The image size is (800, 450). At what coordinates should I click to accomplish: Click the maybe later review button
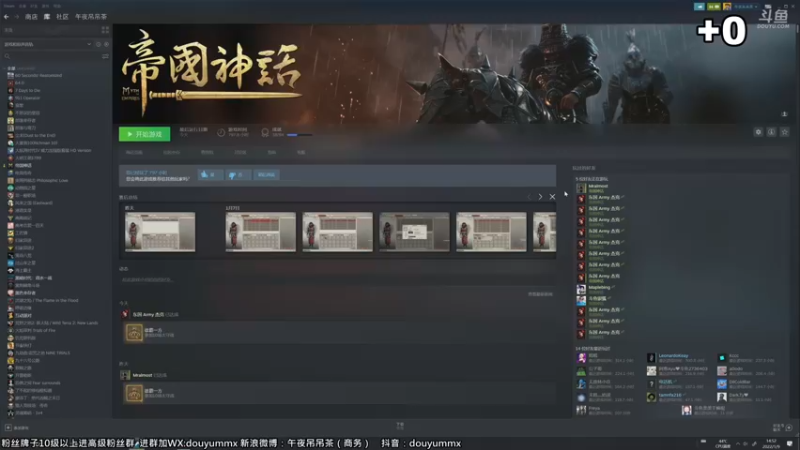266,175
